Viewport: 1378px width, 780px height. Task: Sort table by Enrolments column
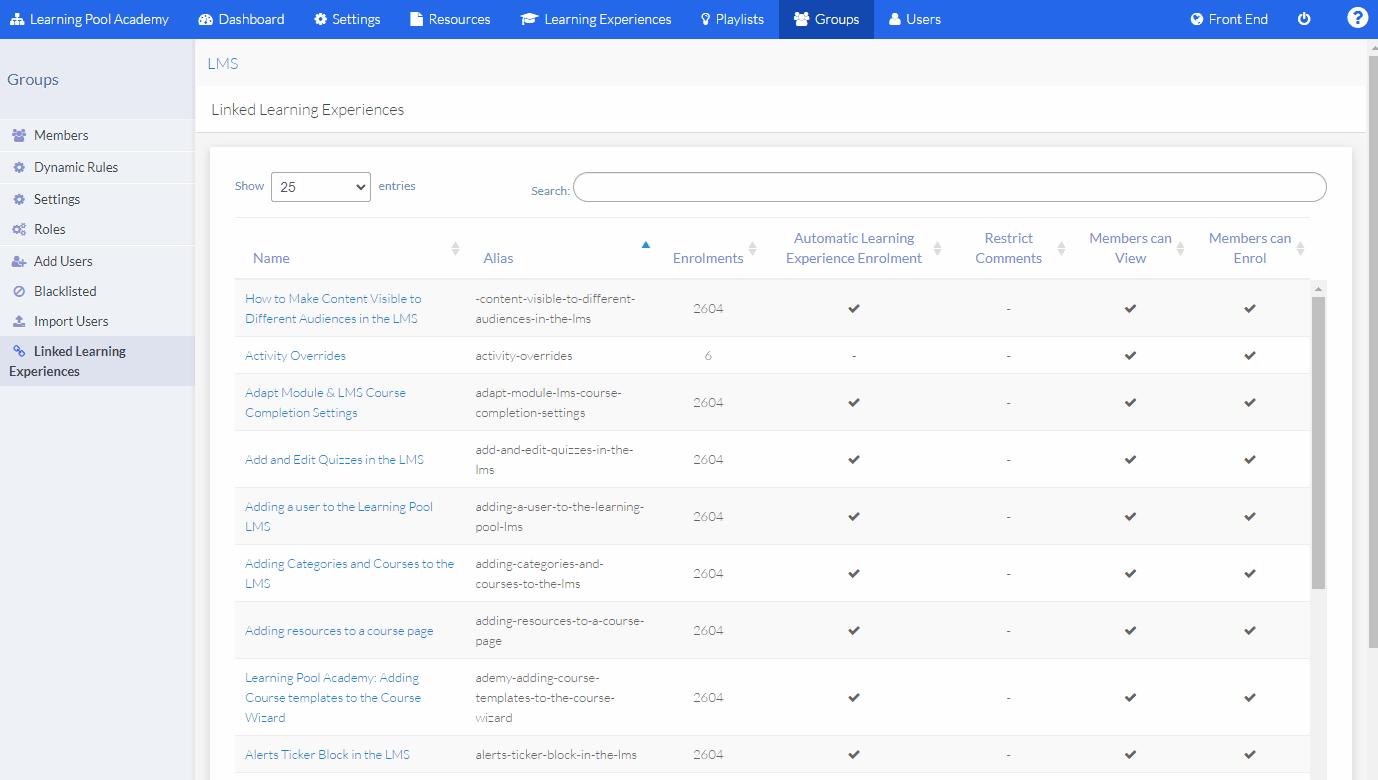click(x=708, y=257)
